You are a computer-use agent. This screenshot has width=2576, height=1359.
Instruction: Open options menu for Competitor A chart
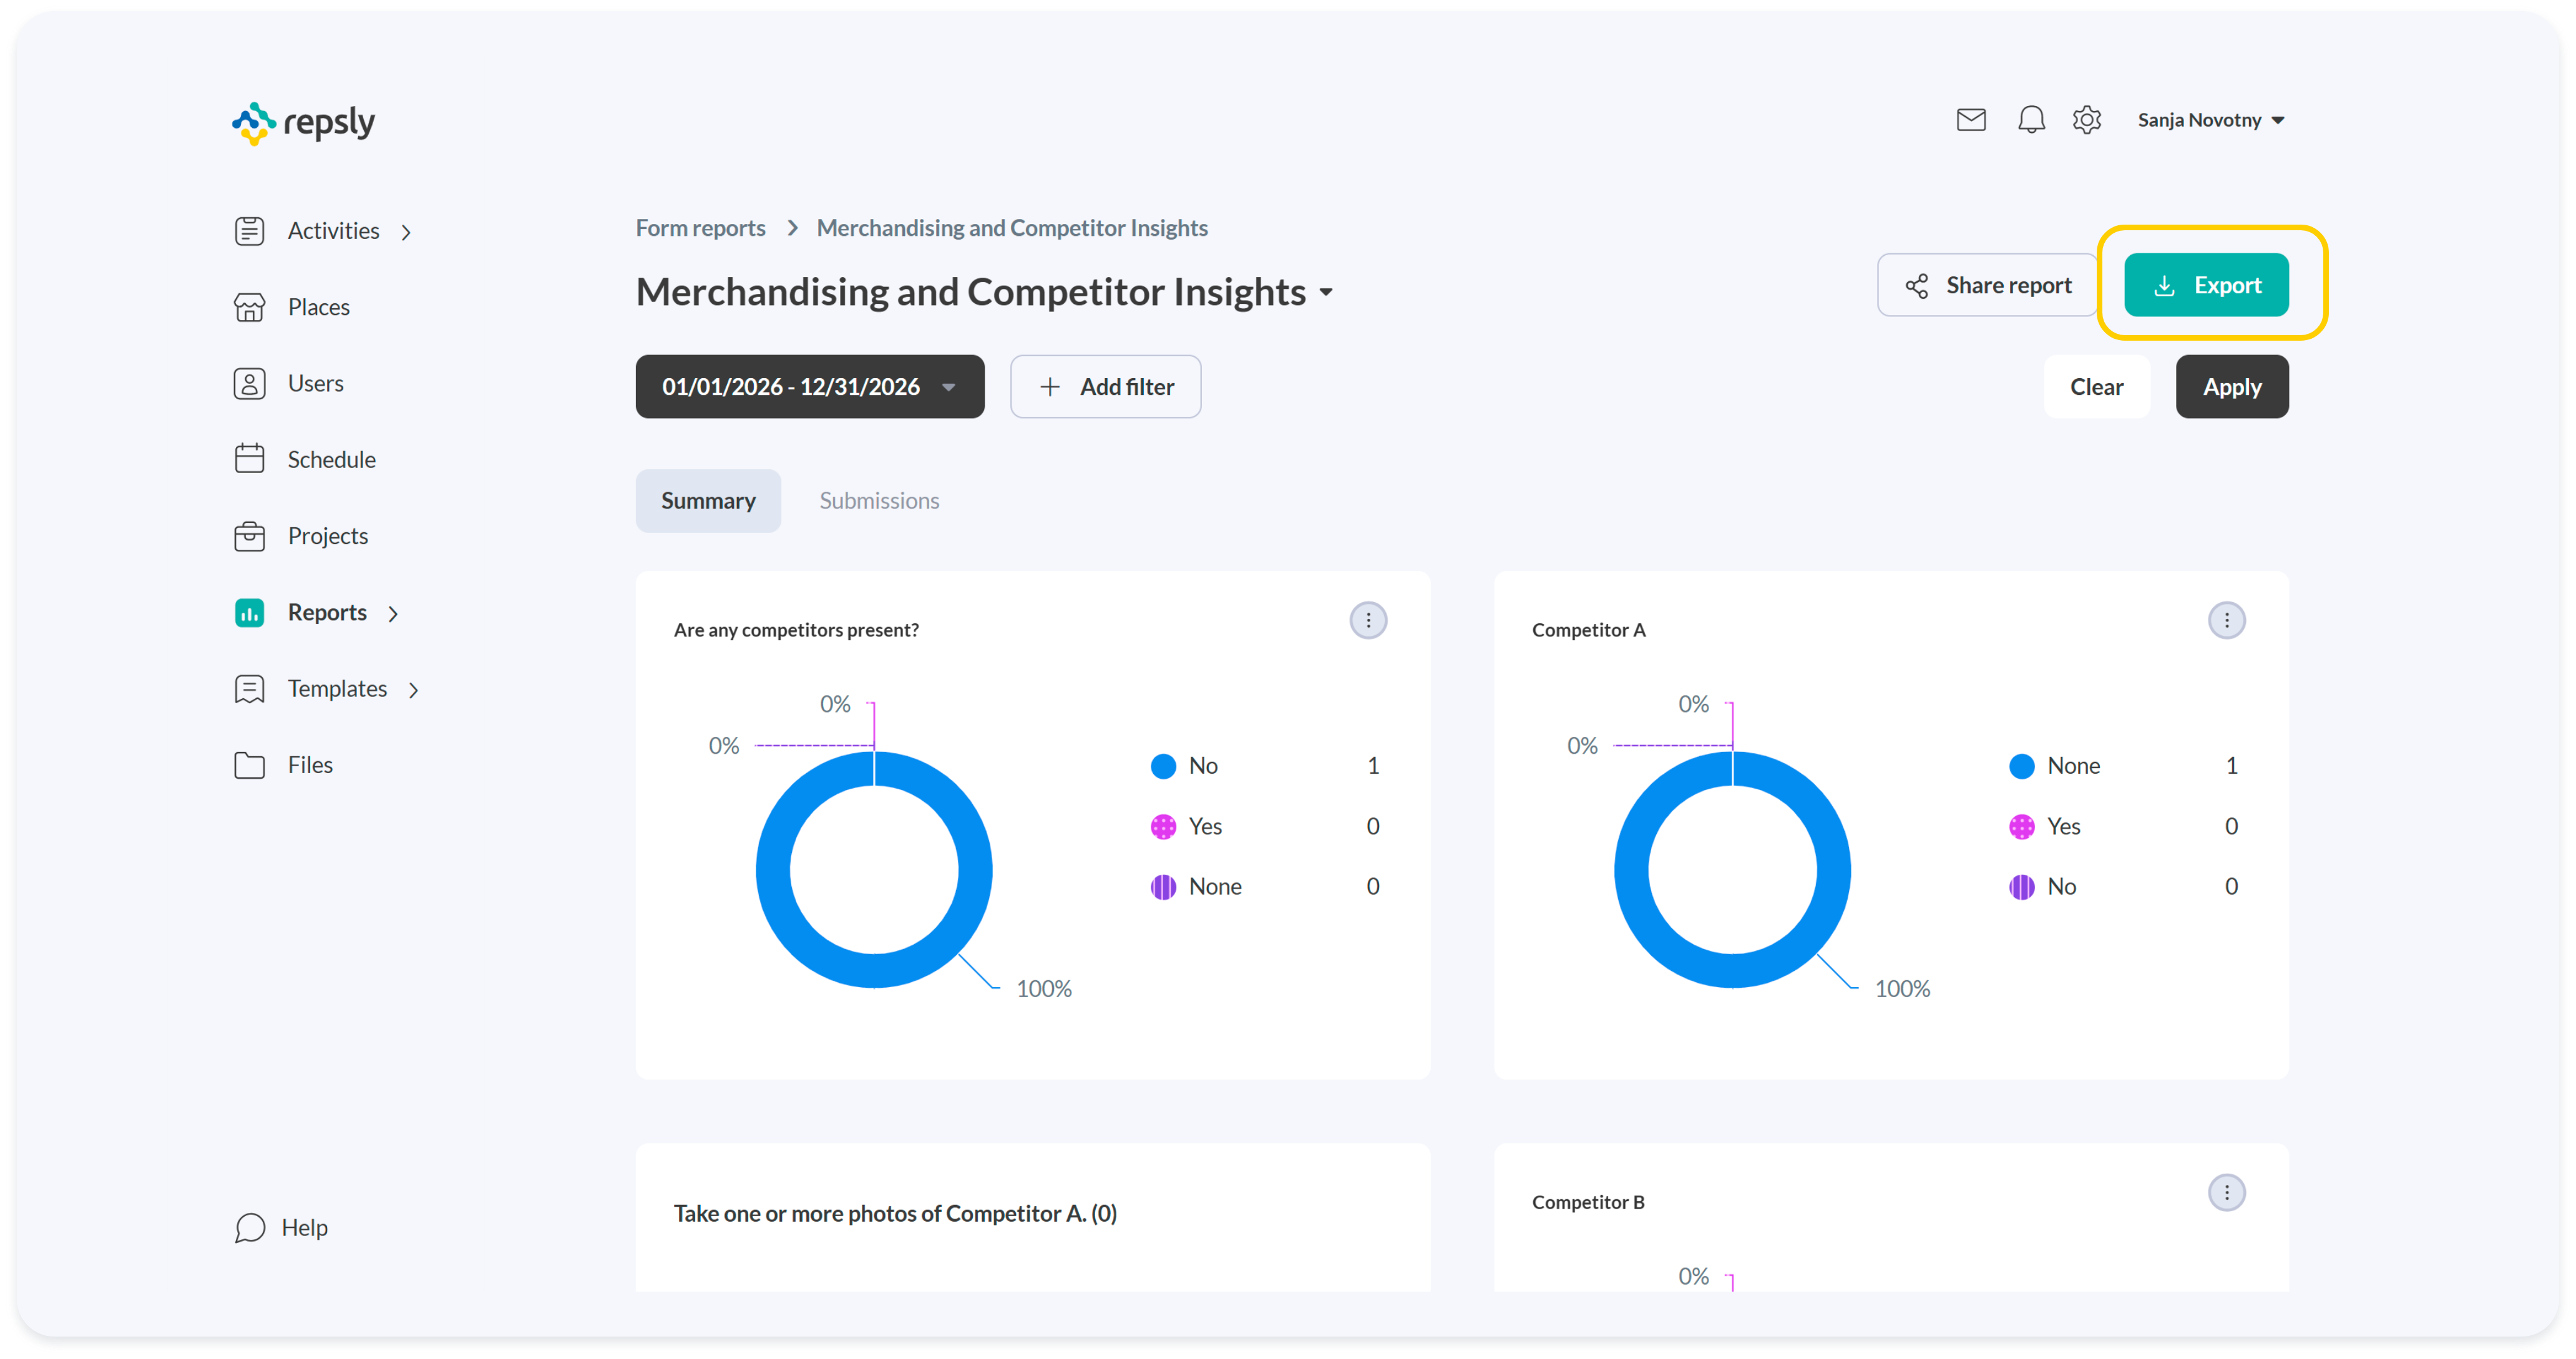(2226, 620)
